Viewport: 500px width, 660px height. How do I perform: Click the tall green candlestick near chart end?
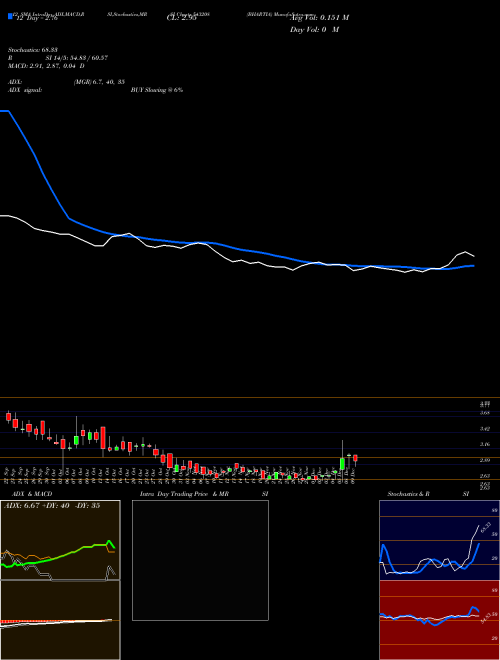(x=342, y=464)
